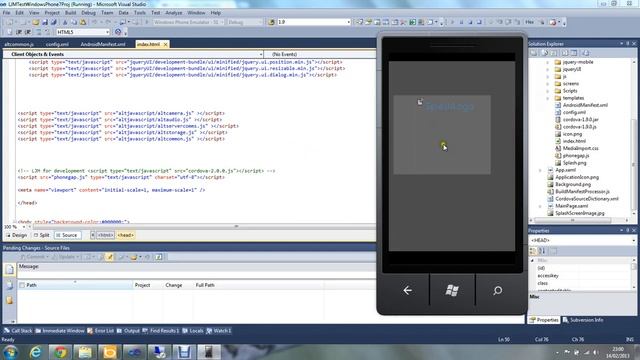Open Internet Explorer from the taskbar

[36, 352]
